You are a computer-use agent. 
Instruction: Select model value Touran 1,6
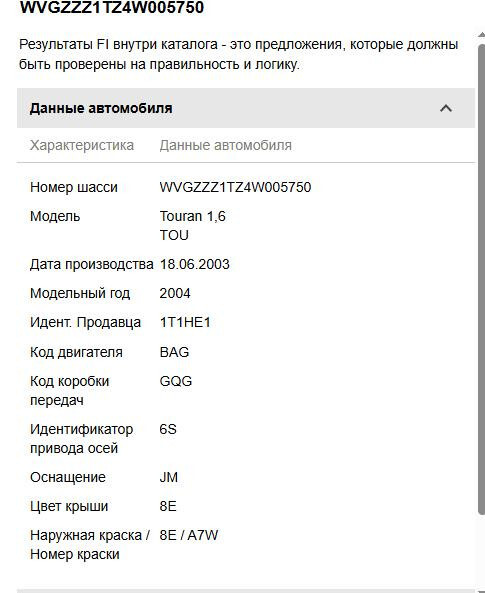193,216
